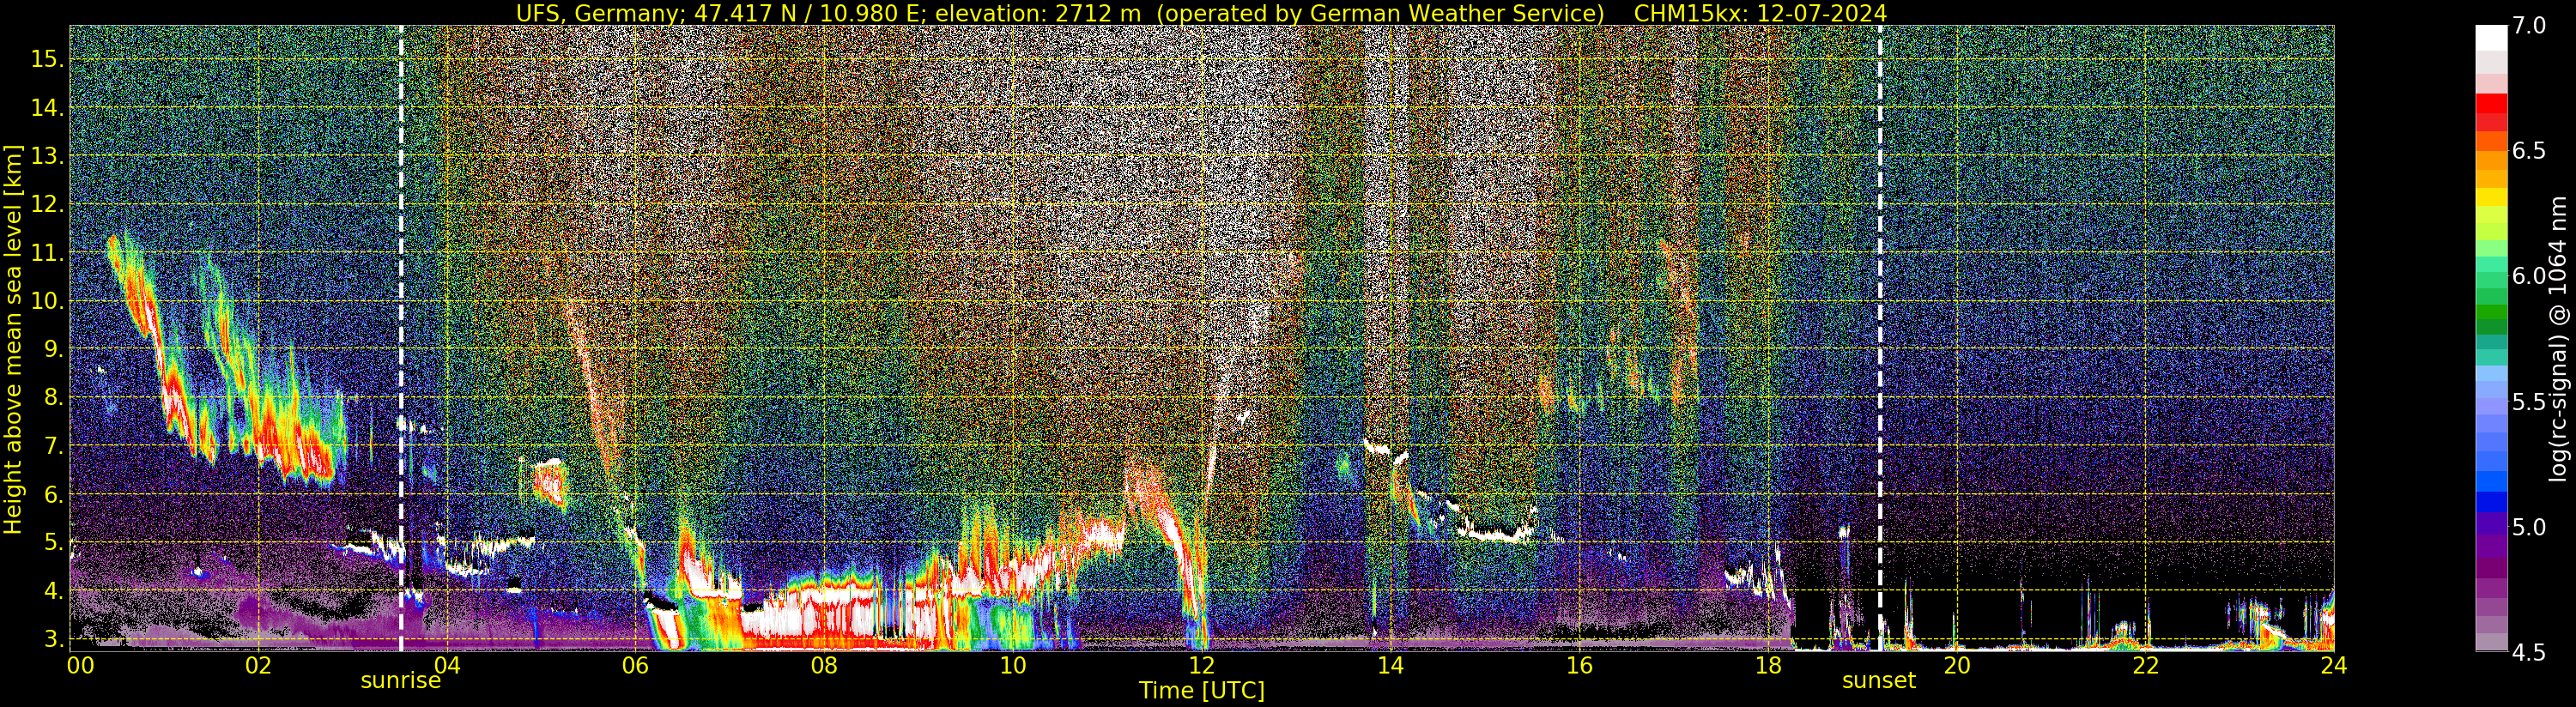The height and width of the screenshot is (707, 2576).
Task: Click the '5.' height tick label
Action: pyautogui.click(x=54, y=543)
